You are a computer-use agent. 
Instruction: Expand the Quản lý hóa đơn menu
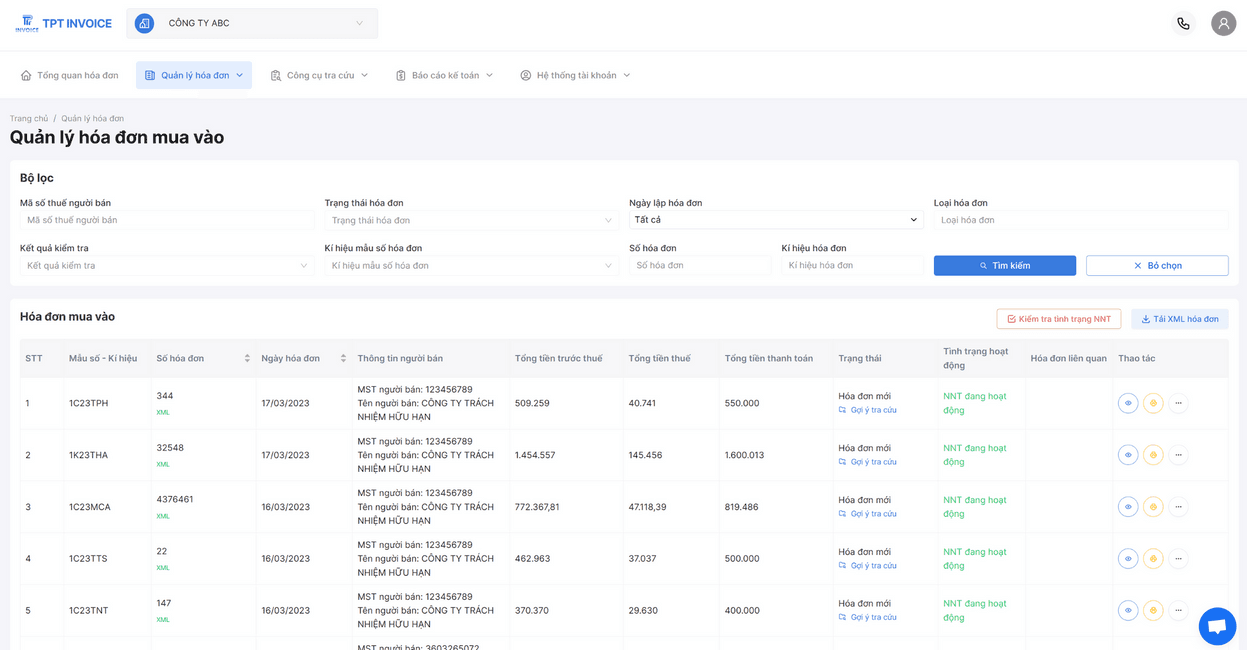click(x=194, y=75)
